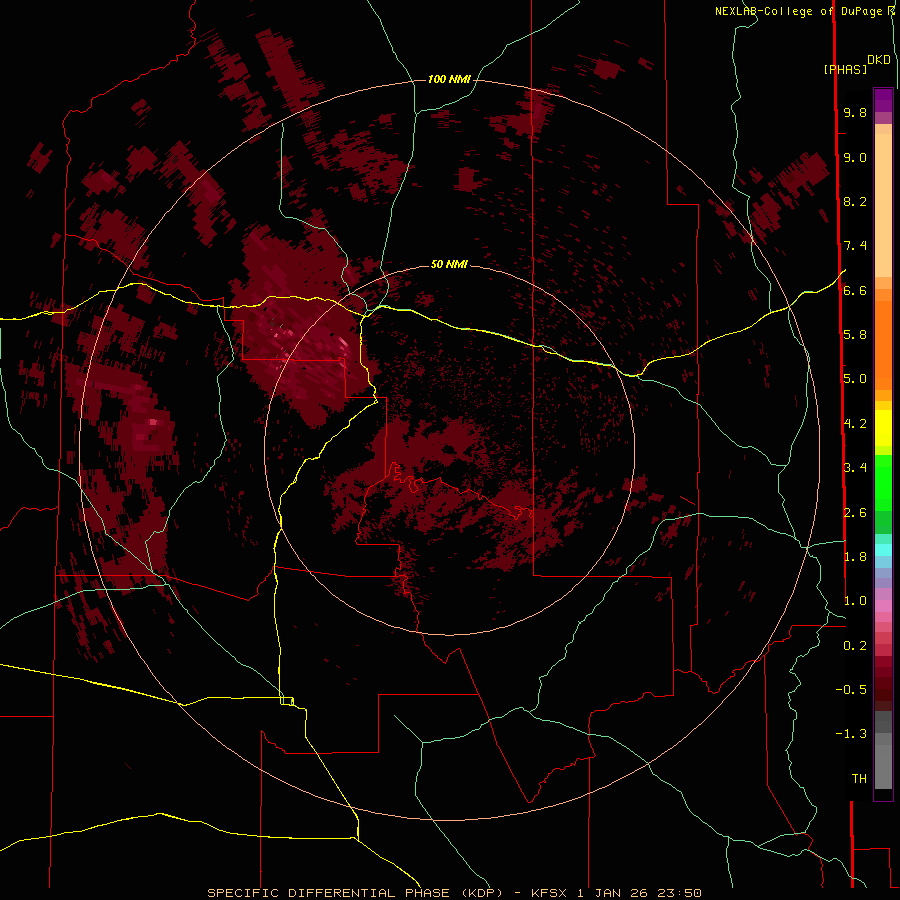Click the 3.4 value on the scale
Viewport: 900px width, 900px height.
855,468
